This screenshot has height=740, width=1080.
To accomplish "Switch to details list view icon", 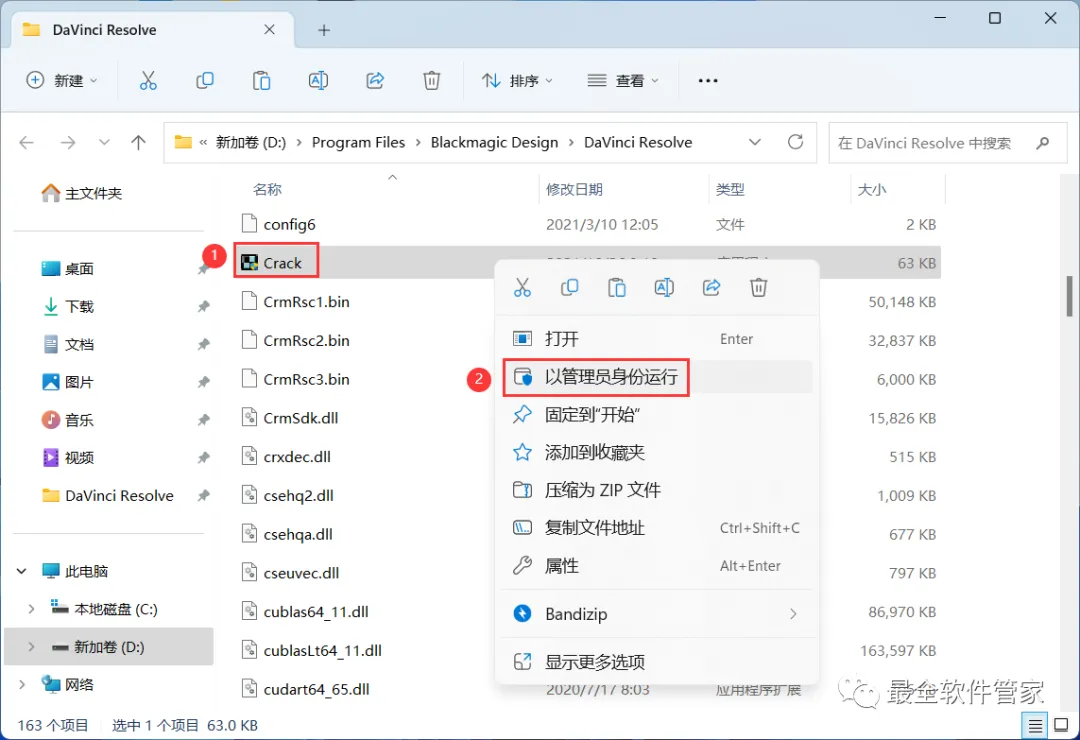I will [x=1035, y=725].
